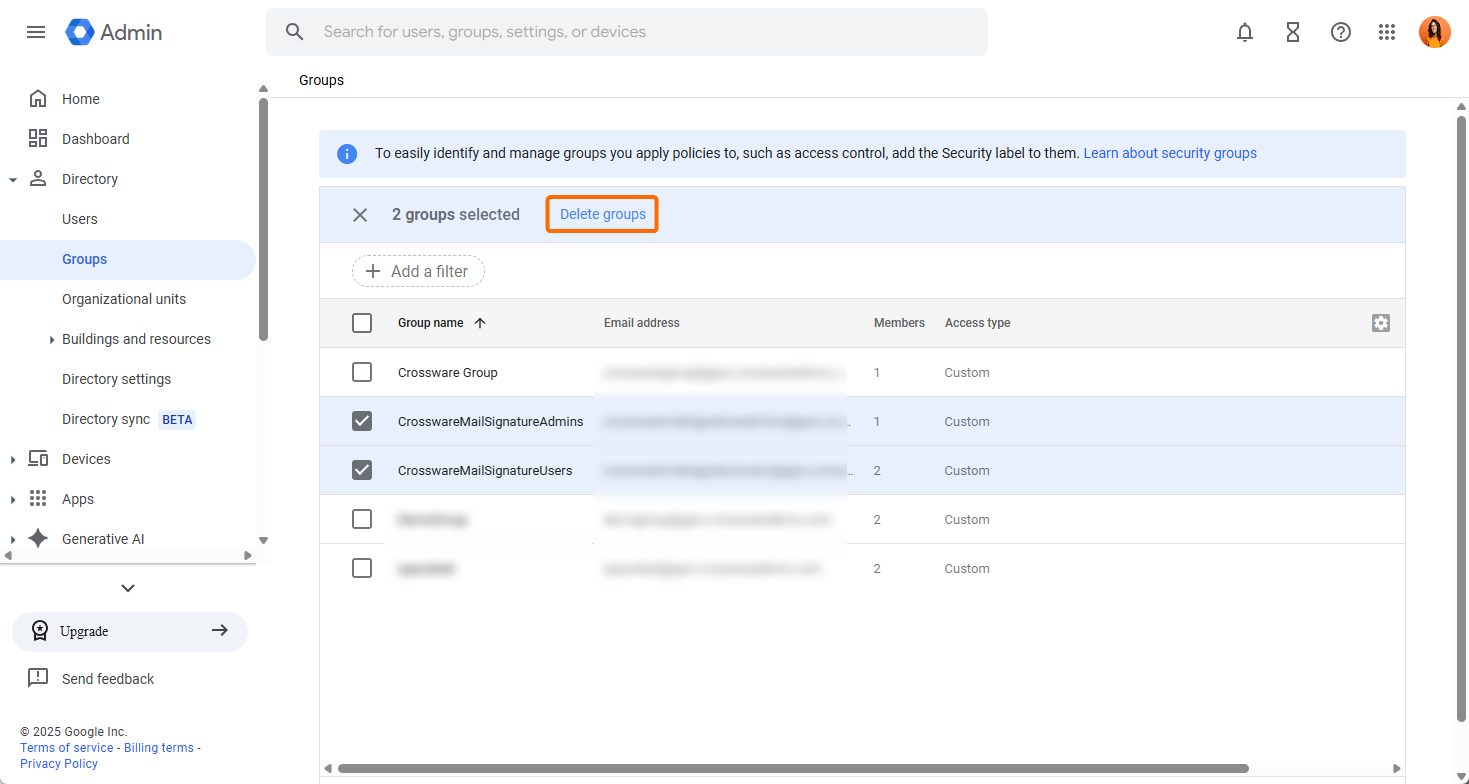This screenshot has height=784, width=1469.
Task: Expand the Buildings and resources arrow
Action: tap(51, 340)
